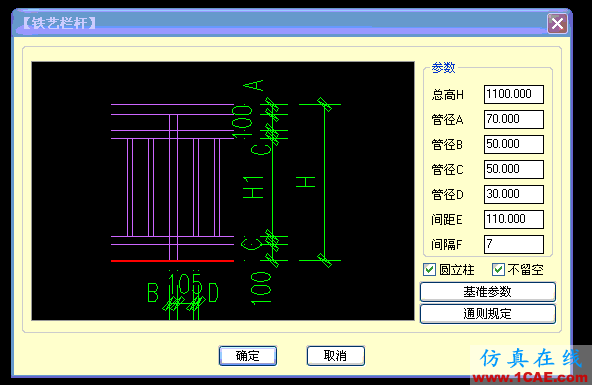Click into the 管径B input box
Screen dimensions: 592x385
coord(514,144)
